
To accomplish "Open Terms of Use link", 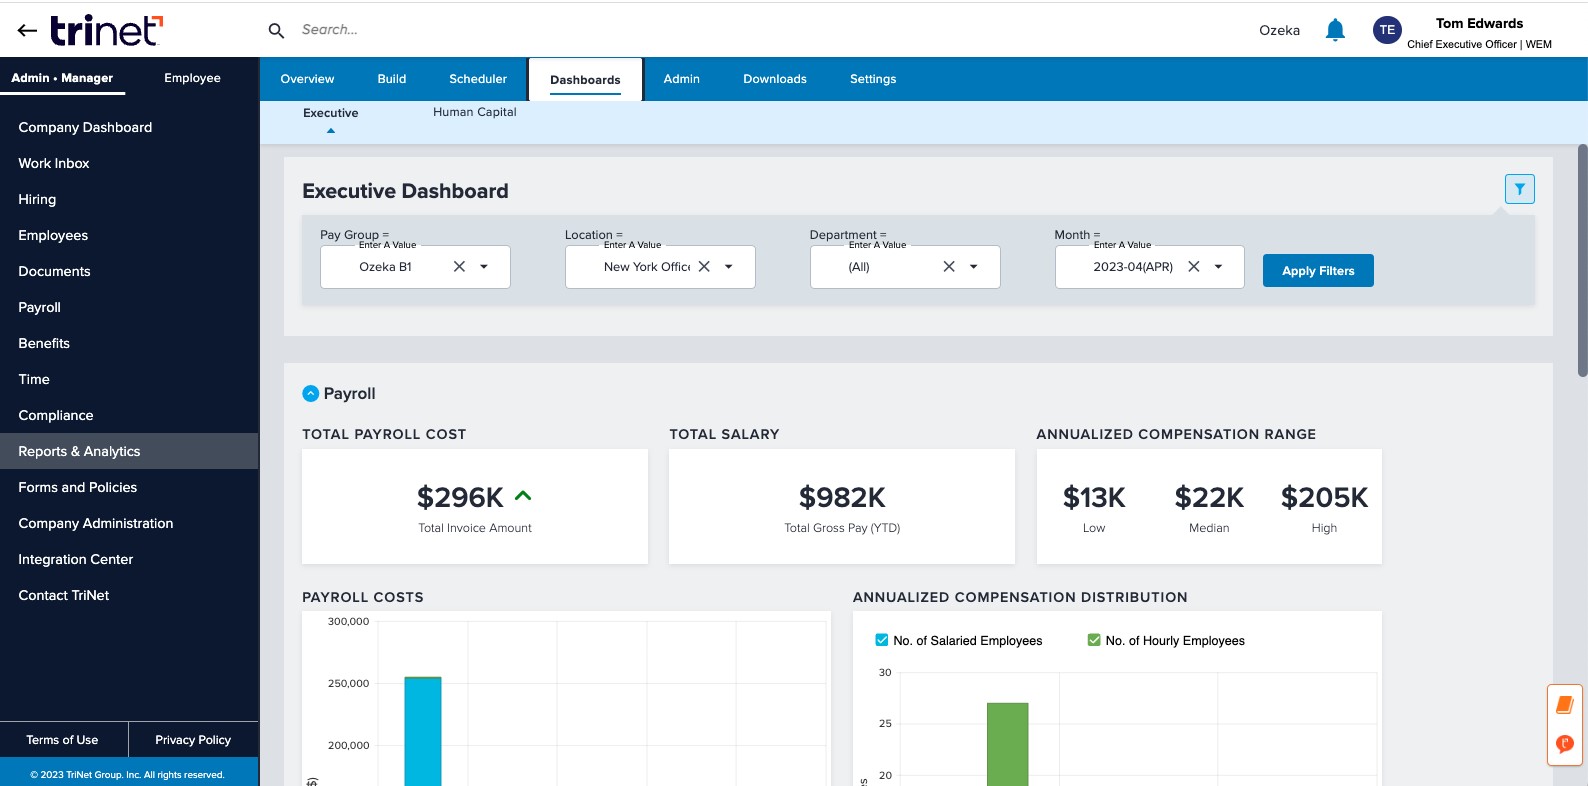I will pos(63,740).
